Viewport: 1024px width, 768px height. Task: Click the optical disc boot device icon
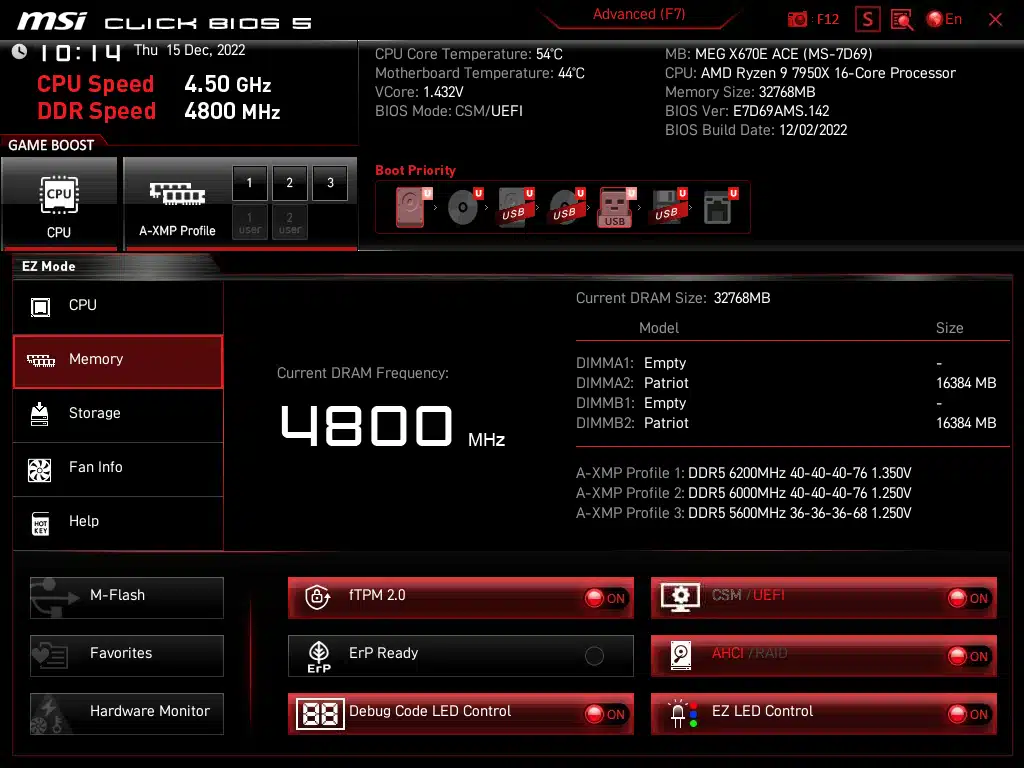click(x=465, y=207)
